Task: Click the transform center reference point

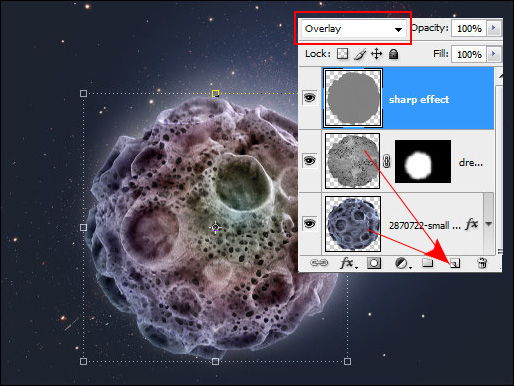Action: [x=215, y=228]
